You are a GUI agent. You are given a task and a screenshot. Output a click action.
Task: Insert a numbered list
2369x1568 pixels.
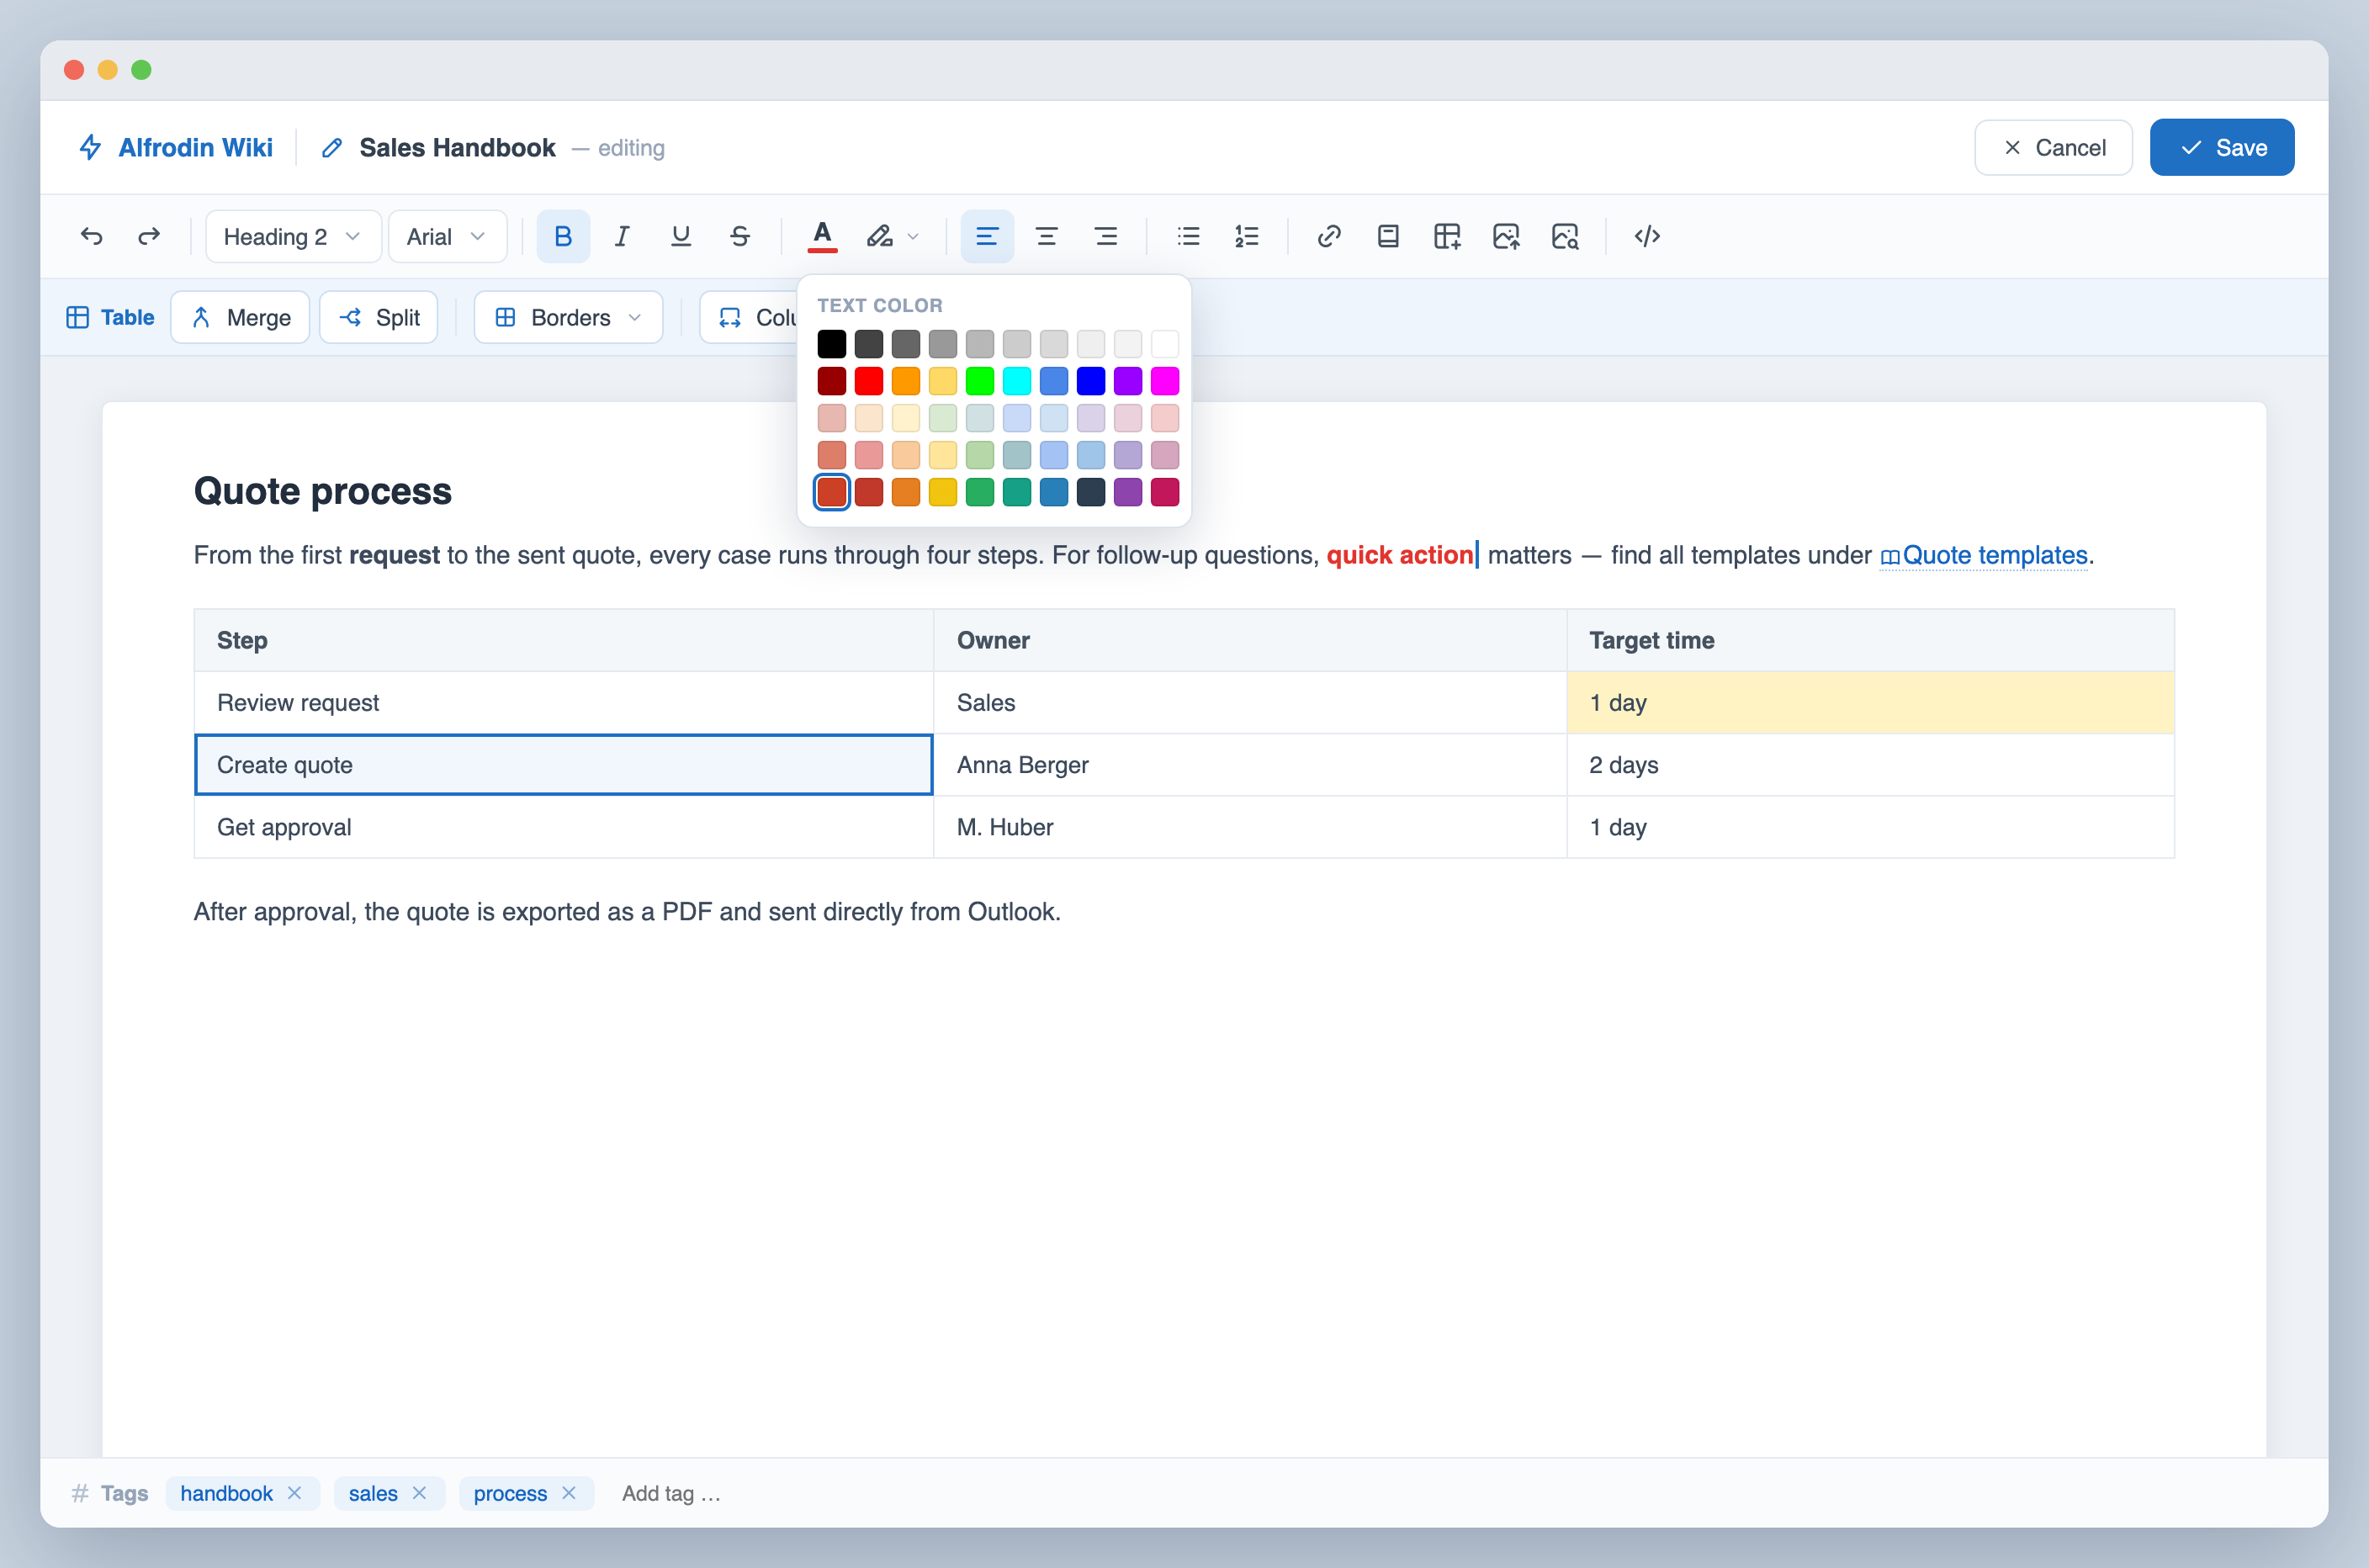coord(1247,236)
